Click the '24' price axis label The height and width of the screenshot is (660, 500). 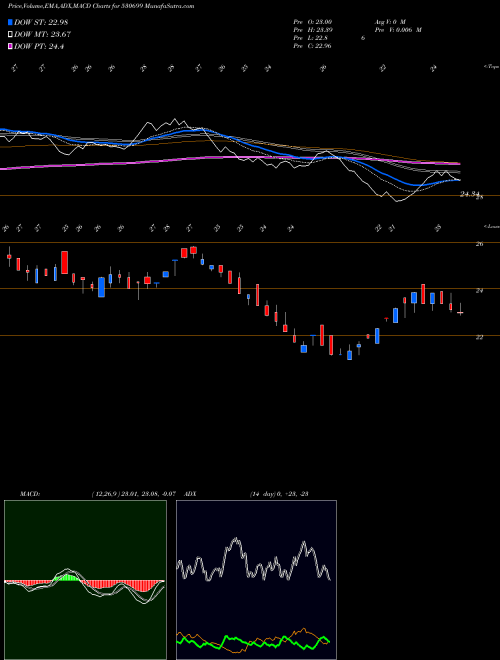click(x=479, y=290)
